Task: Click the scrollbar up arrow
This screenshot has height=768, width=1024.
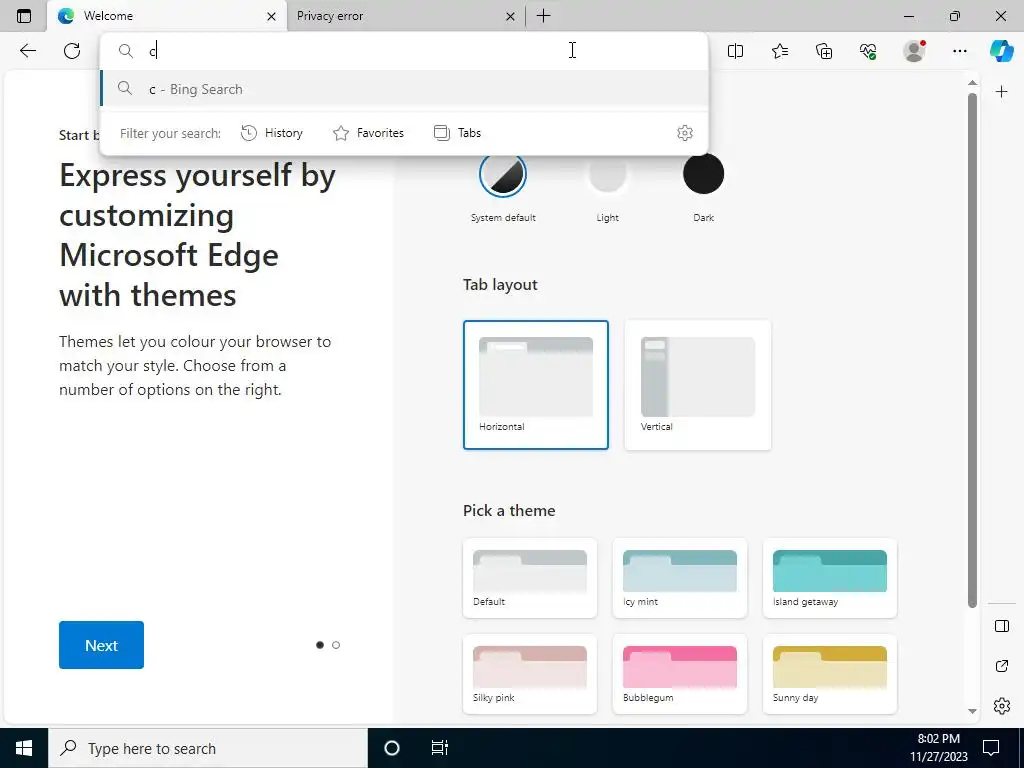Action: tap(972, 82)
